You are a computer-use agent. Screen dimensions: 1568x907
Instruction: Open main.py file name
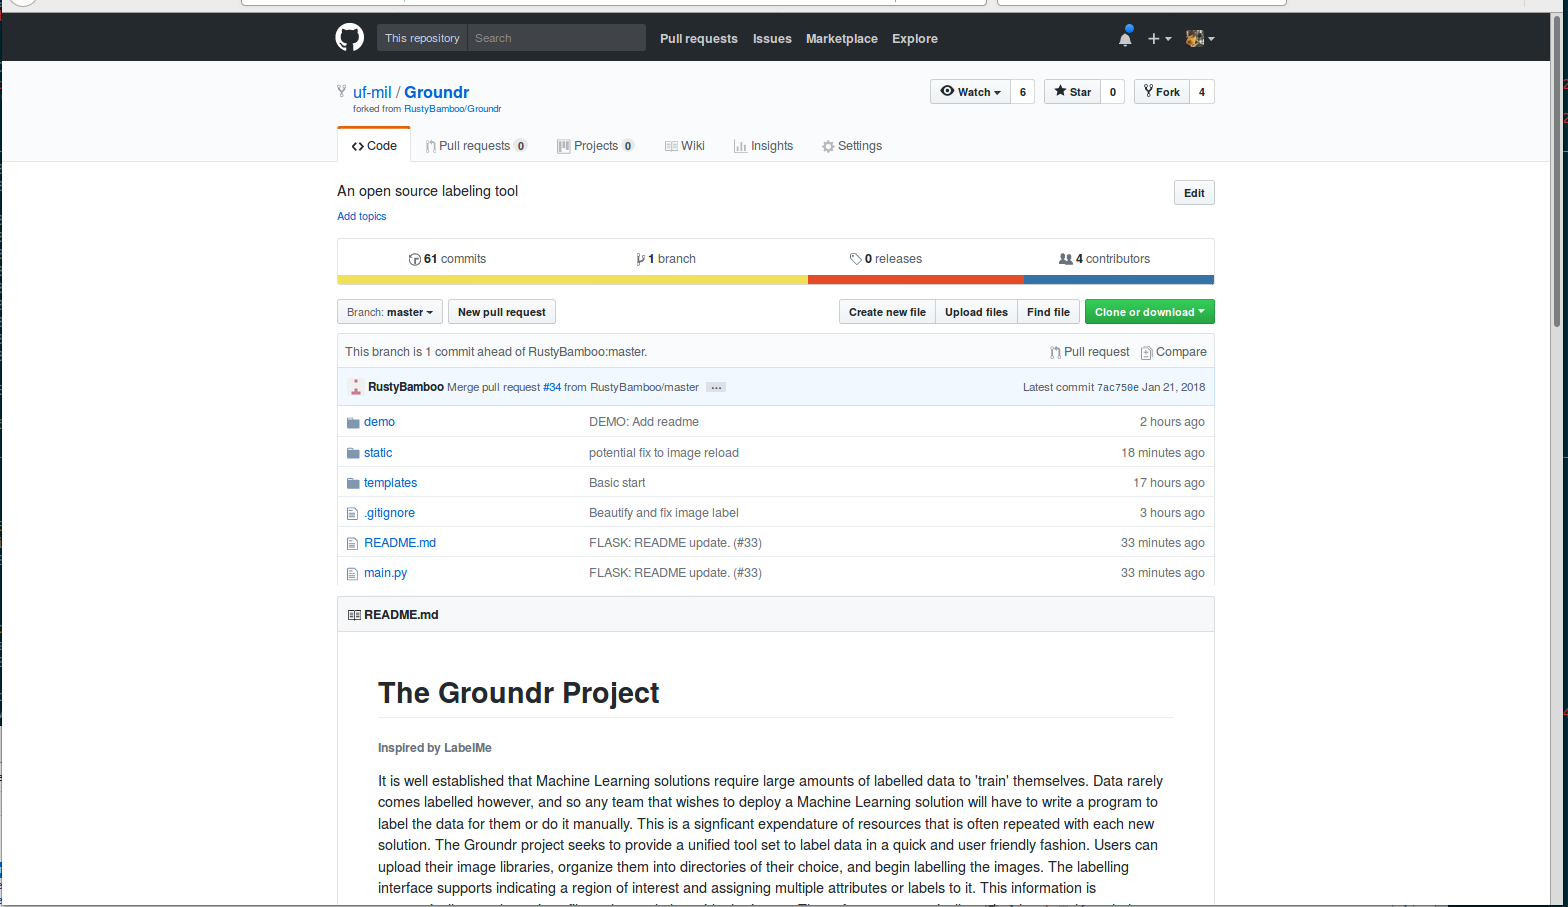(x=385, y=573)
